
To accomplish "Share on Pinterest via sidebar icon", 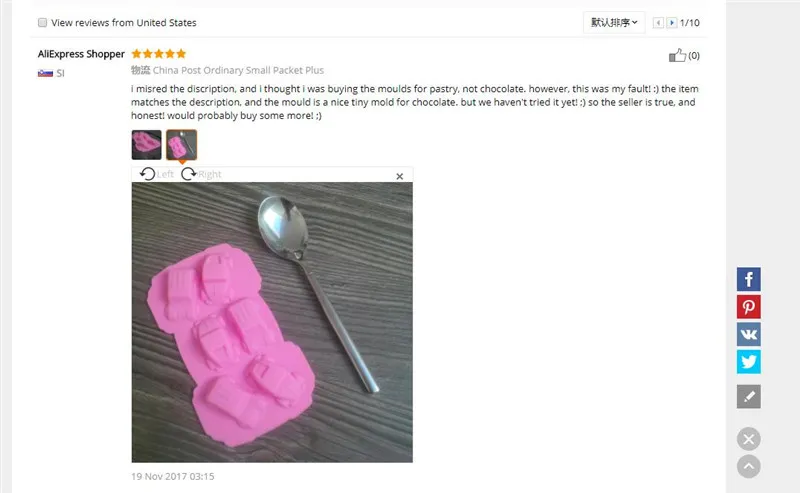I will pyautogui.click(x=748, y=307).
